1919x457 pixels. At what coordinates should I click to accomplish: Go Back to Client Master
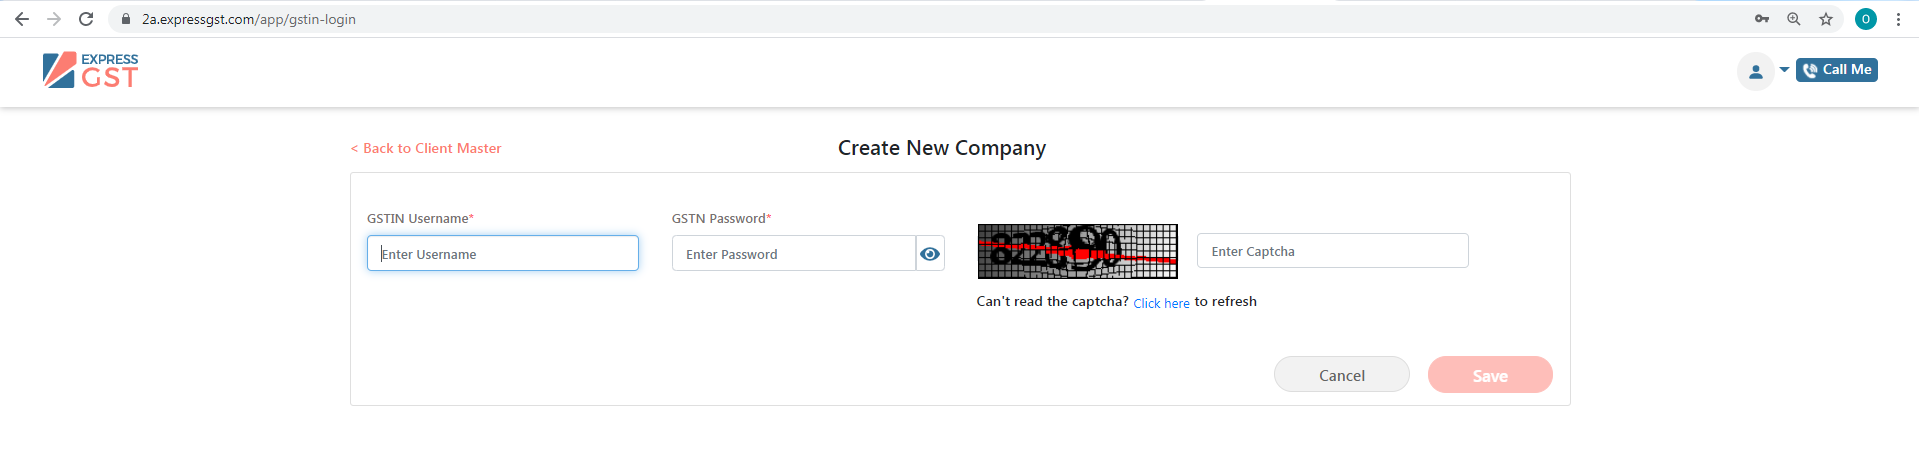(x=426, y=148)
